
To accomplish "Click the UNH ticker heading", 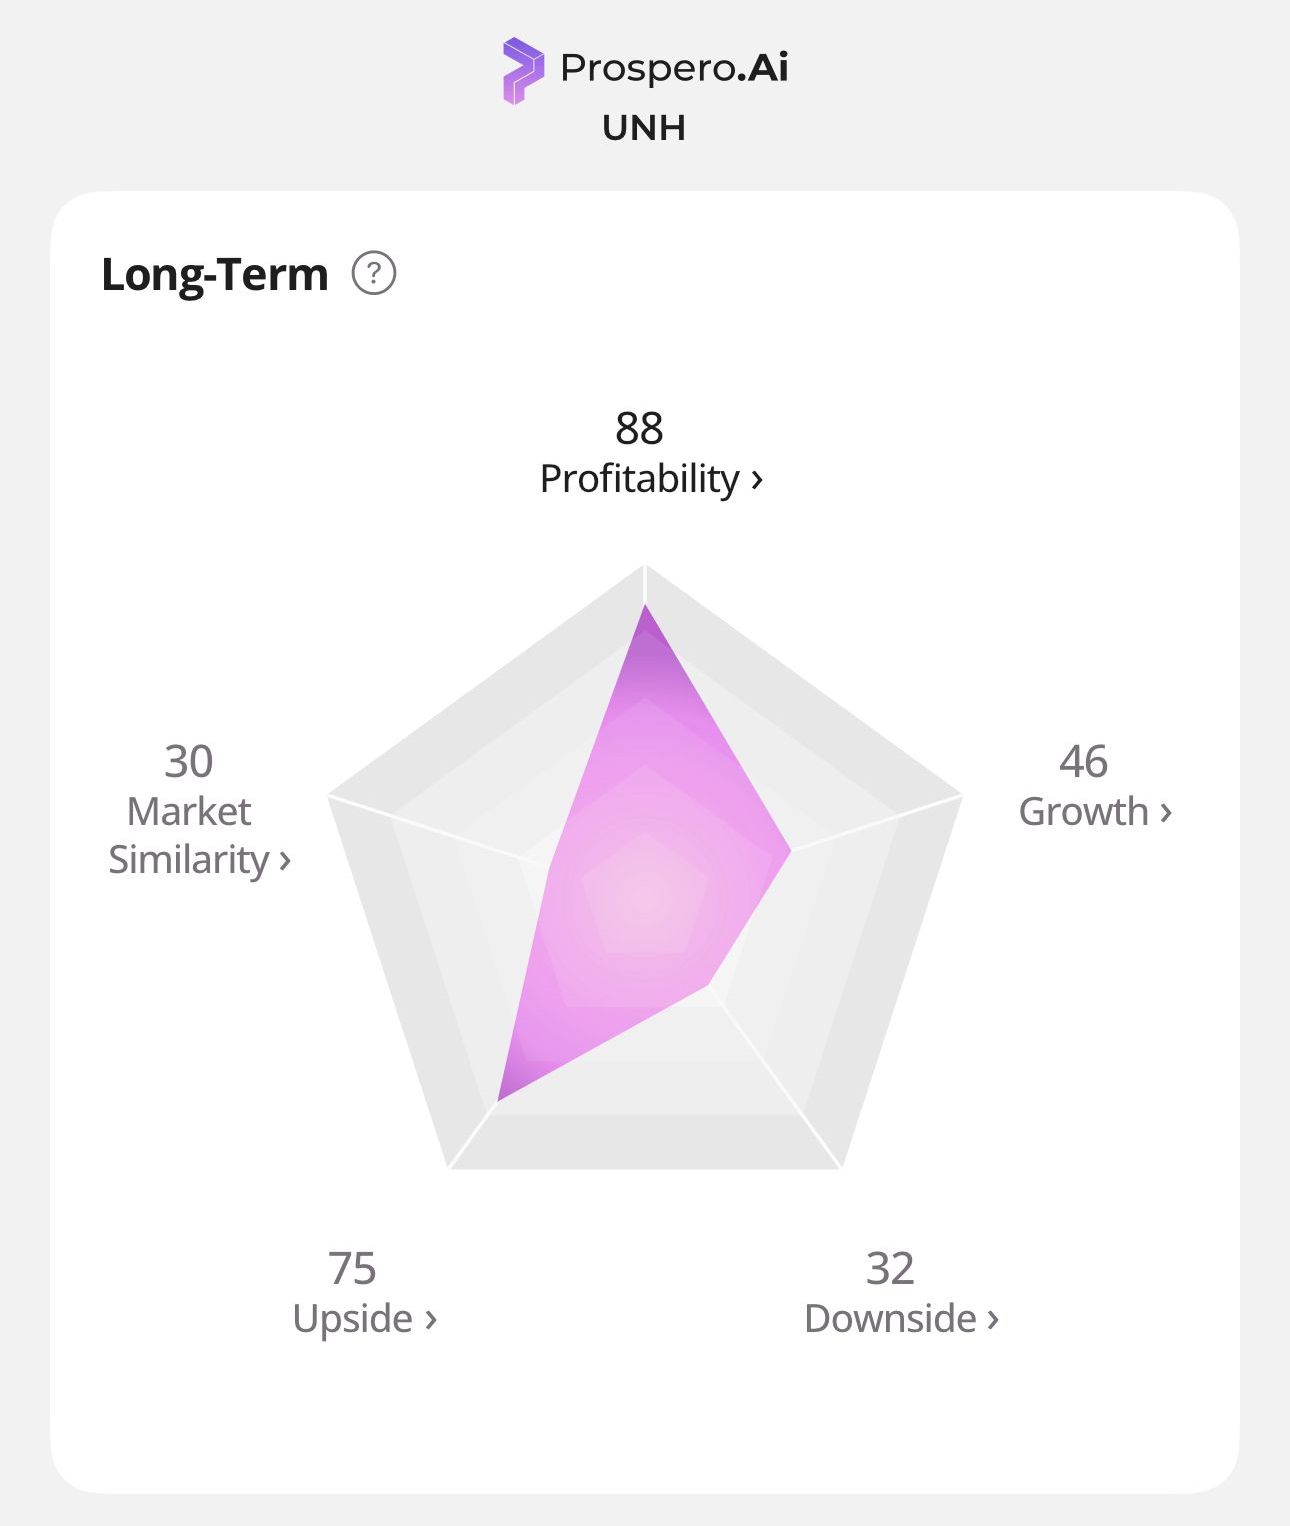I will coord(644,128).
